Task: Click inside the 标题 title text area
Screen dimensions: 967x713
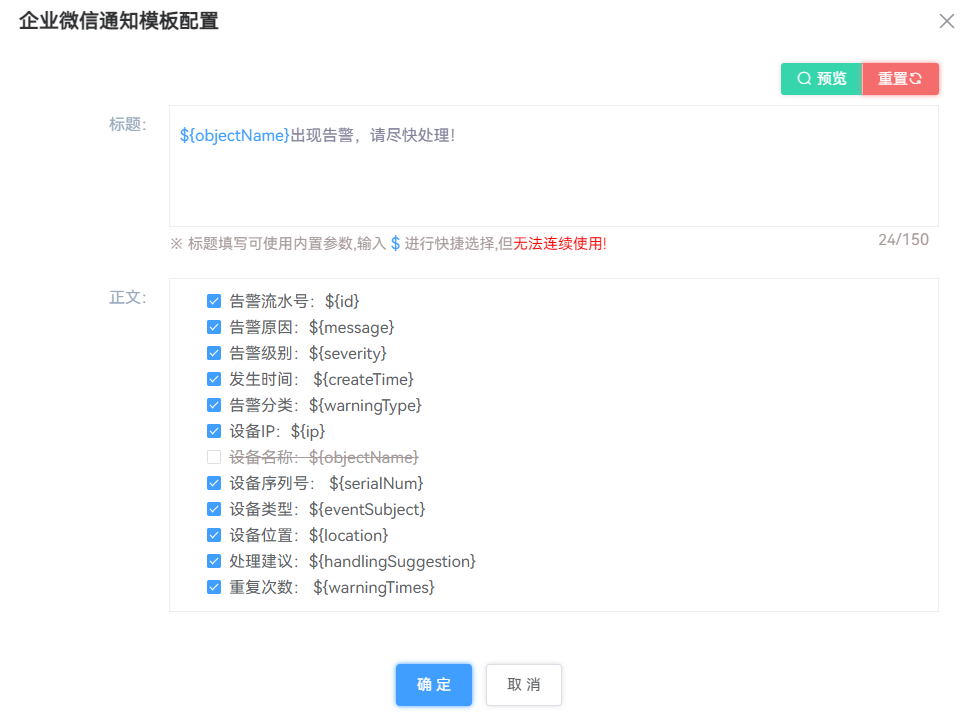Action: (554, 166)
